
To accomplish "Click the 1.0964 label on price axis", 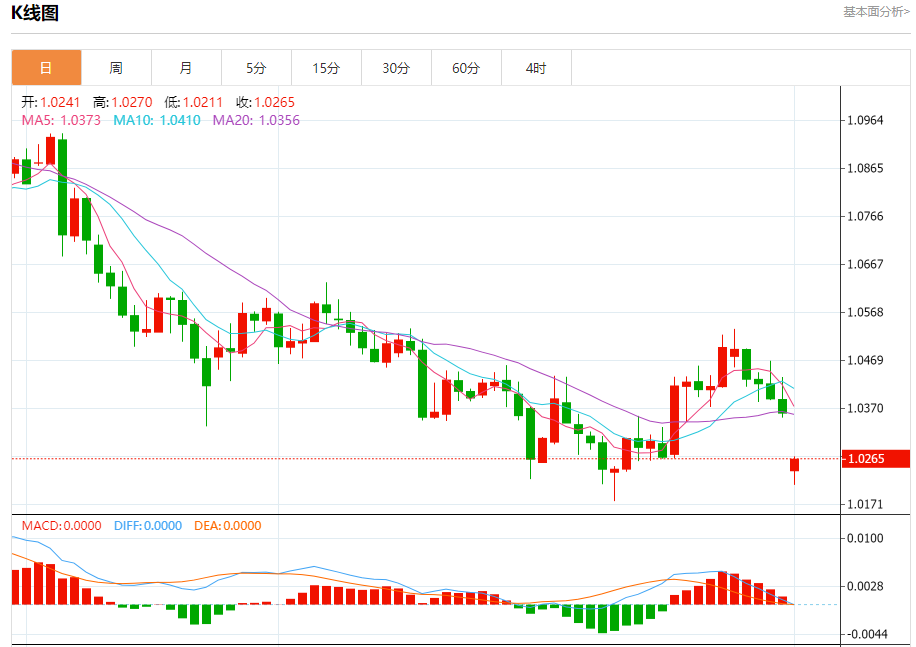I will [865, 120].
